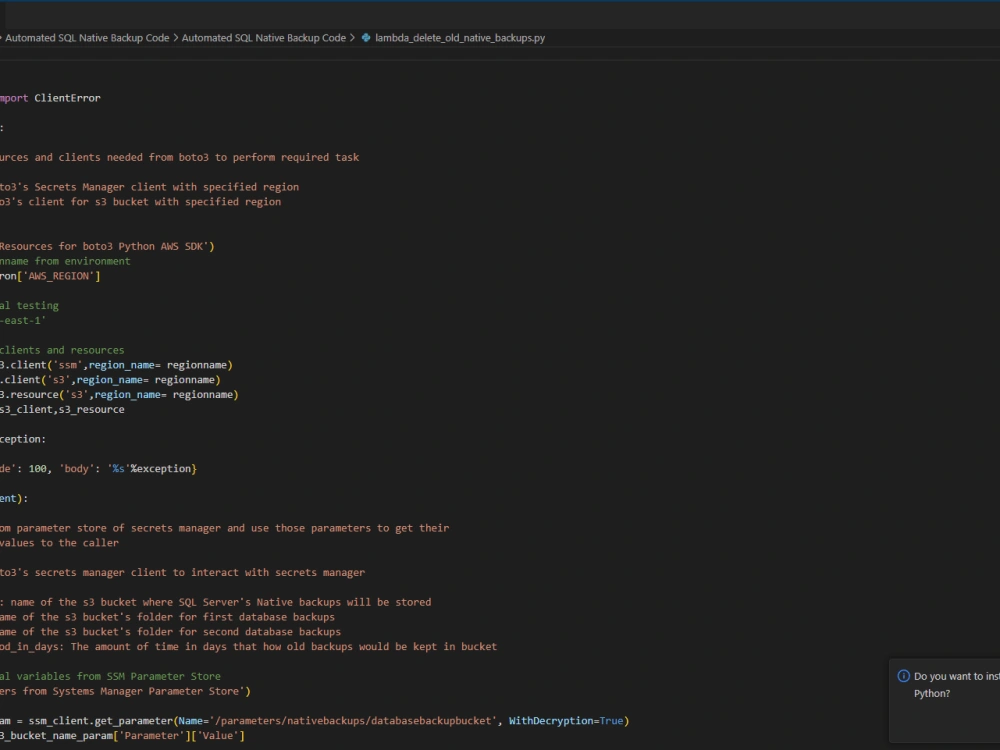Click the 'ssm' string in client call
Screen dimensions: 1000x750
click(68, 365)
